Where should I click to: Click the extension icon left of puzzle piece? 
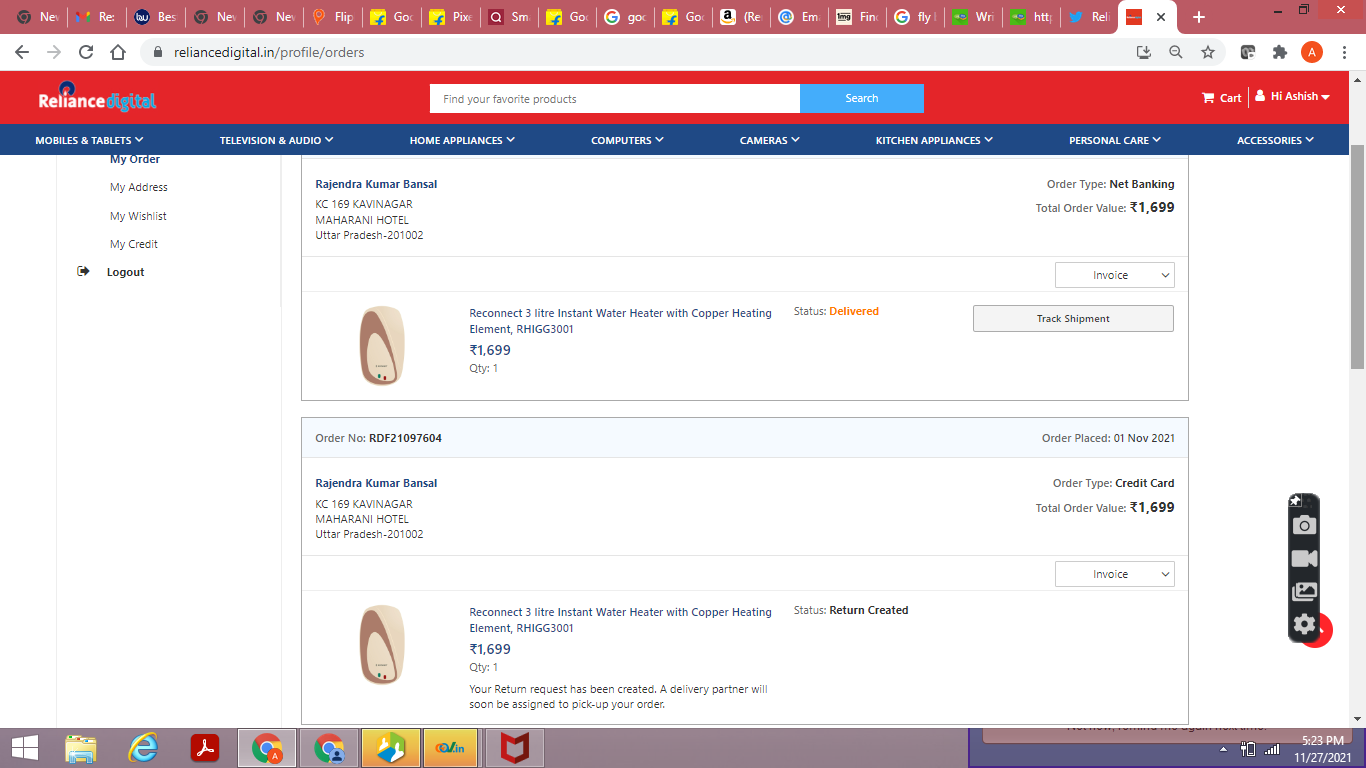(1248, 52)
